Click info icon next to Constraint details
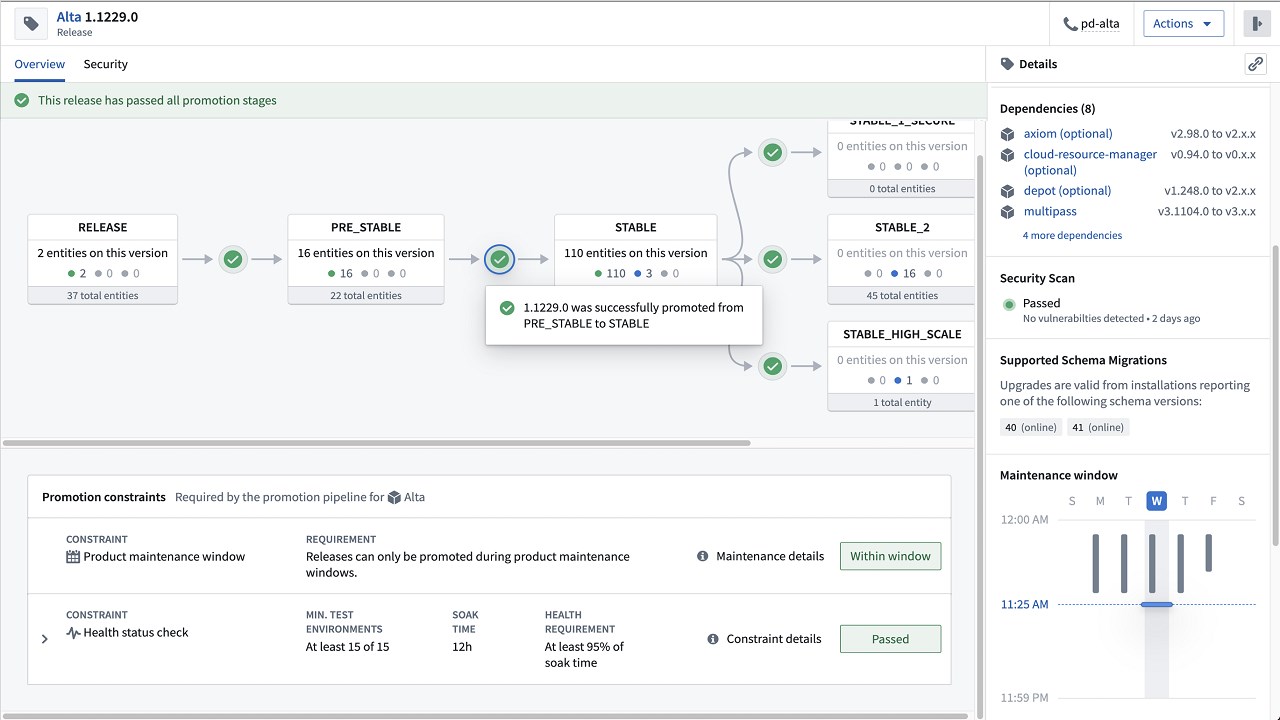Image resolution: width=1280 pixels, height=720 pixels. (x=713, y=639)
